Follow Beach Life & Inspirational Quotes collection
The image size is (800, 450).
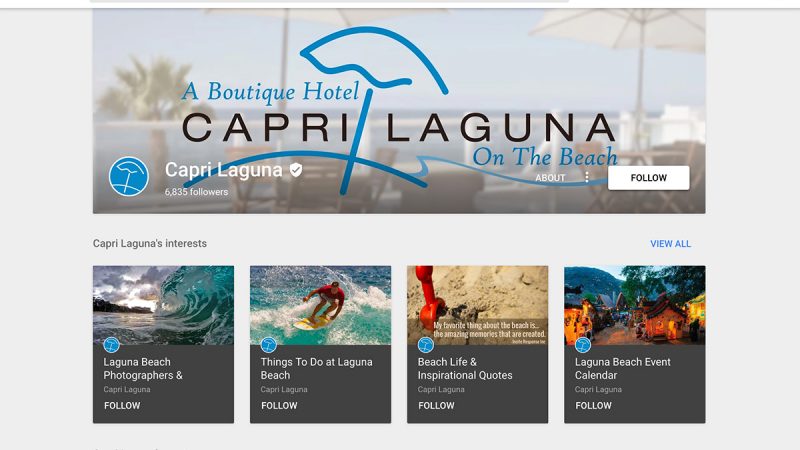coord(436,406)
